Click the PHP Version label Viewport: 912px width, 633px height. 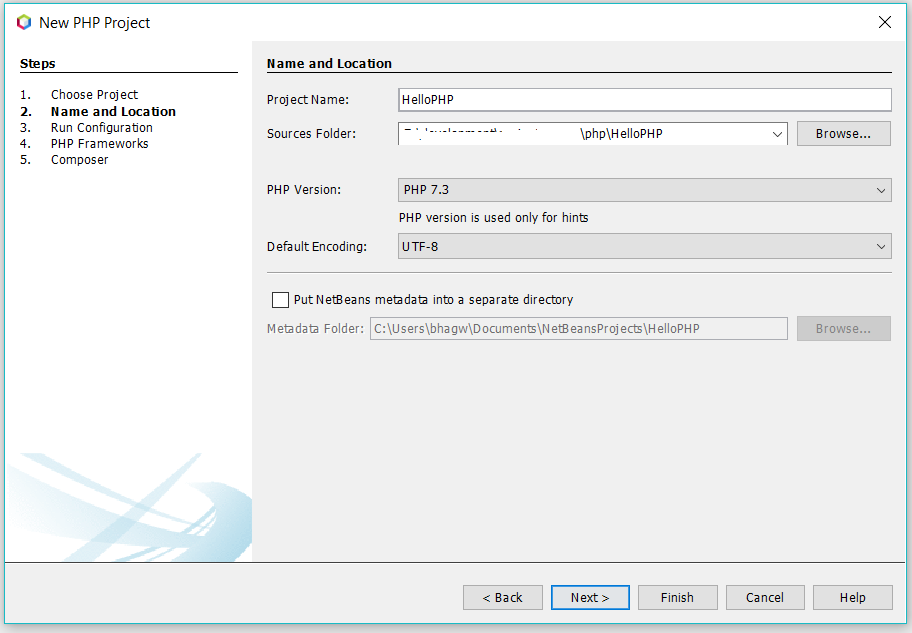pos(304,190)
